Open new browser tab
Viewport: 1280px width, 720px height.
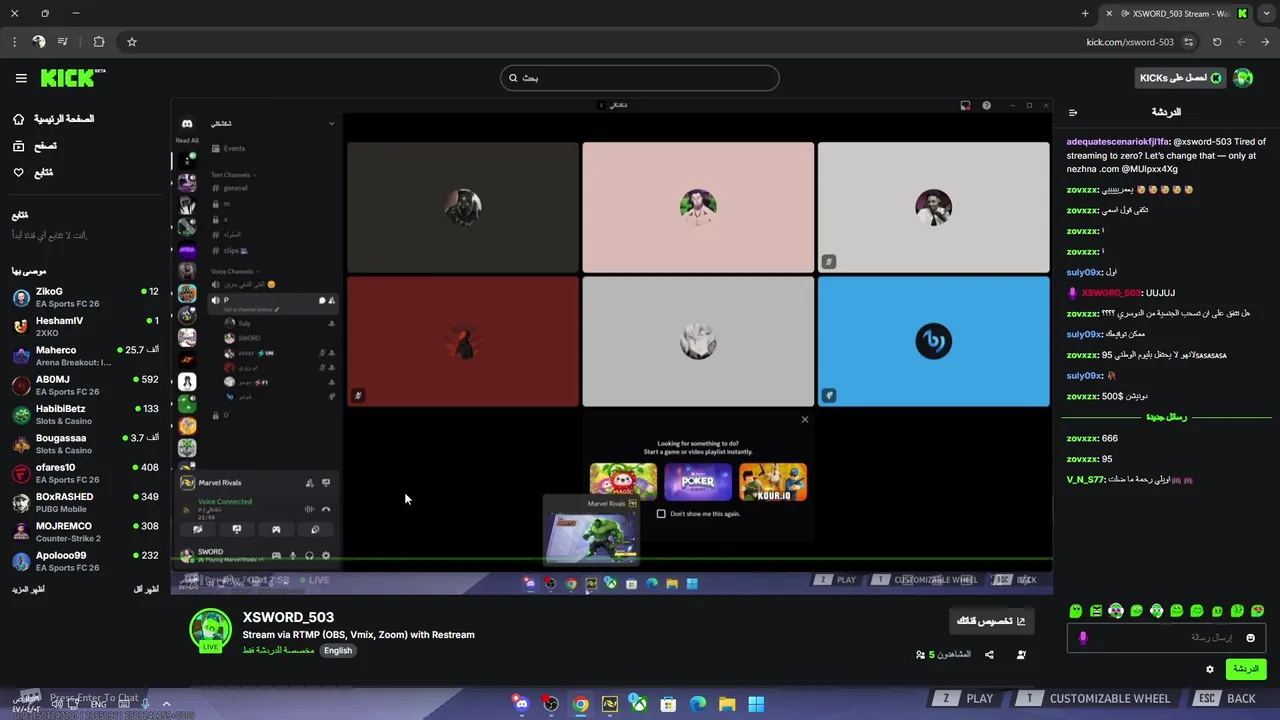(x=1085, y=14)
